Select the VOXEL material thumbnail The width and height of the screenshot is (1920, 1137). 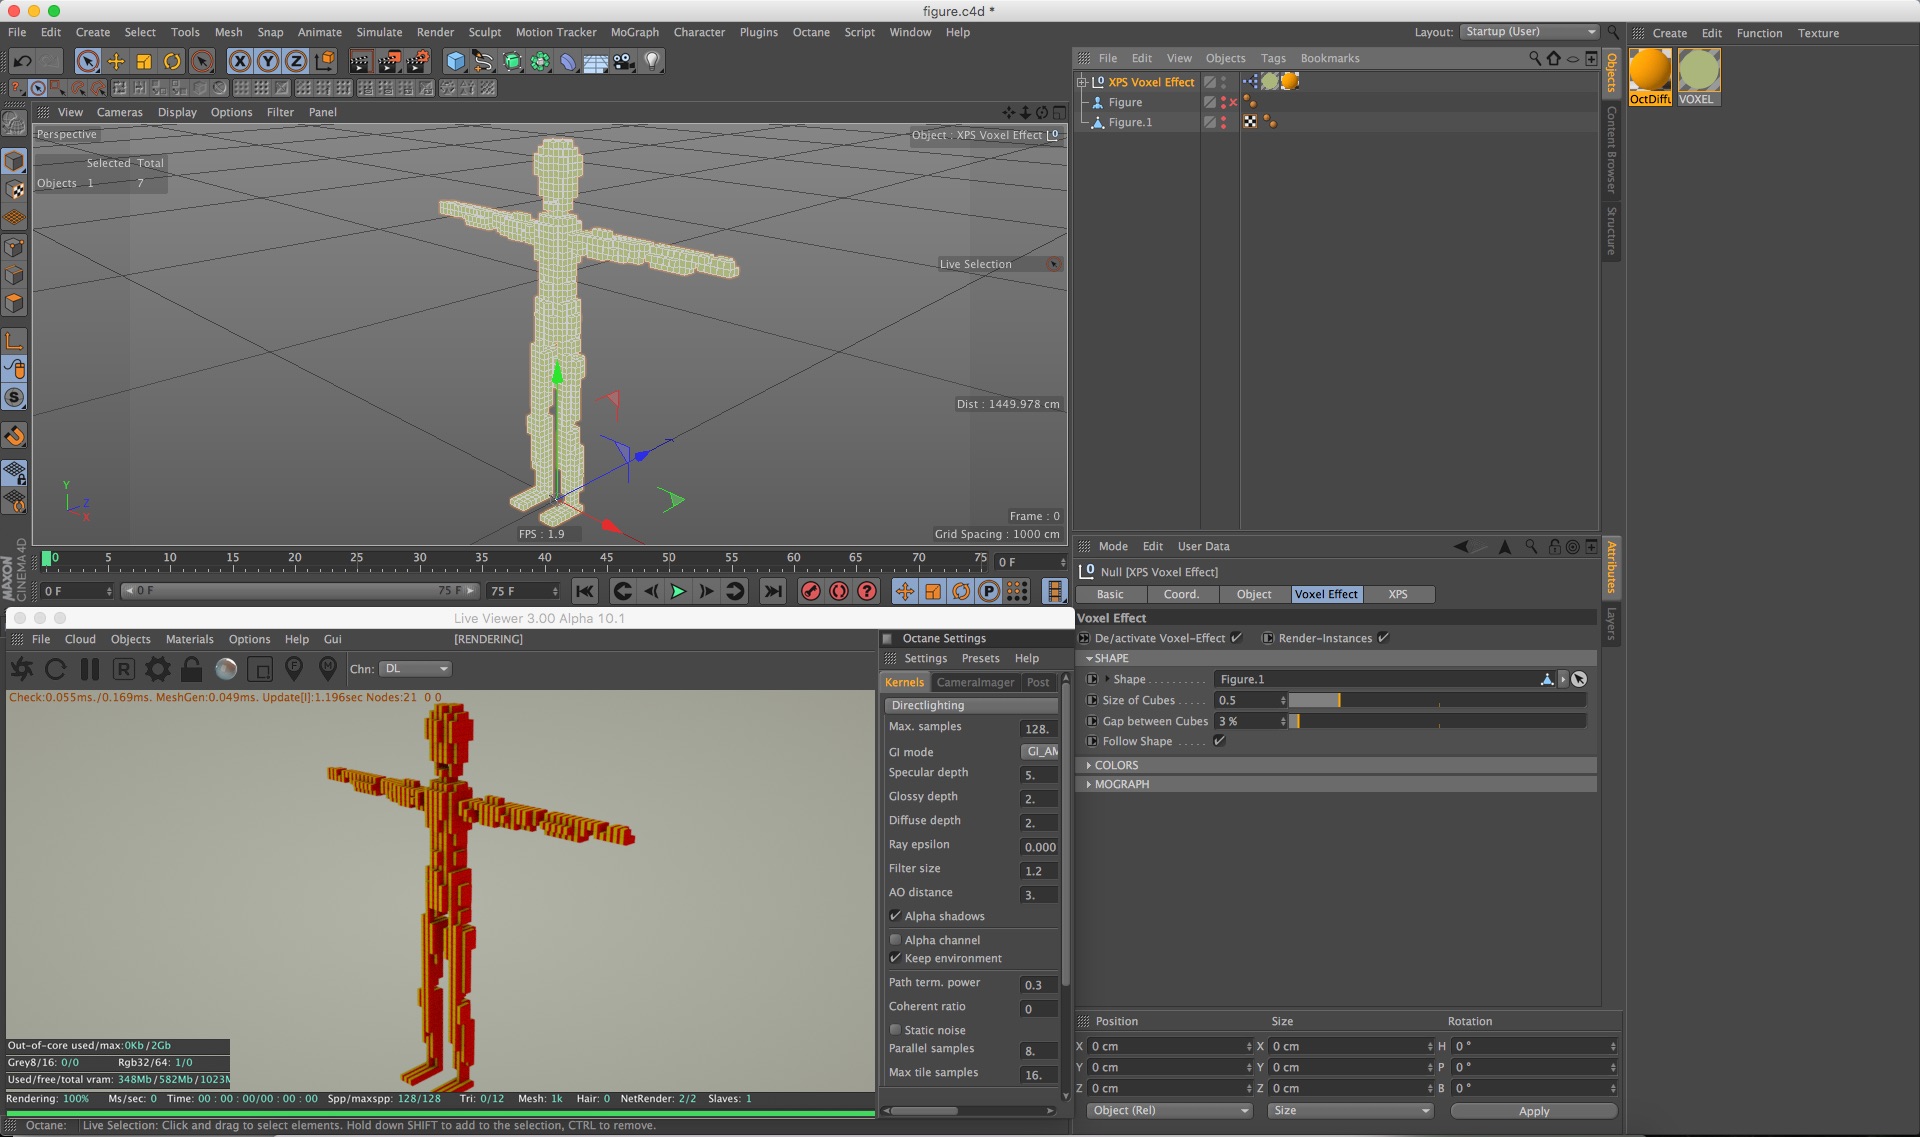[1698, 72]
